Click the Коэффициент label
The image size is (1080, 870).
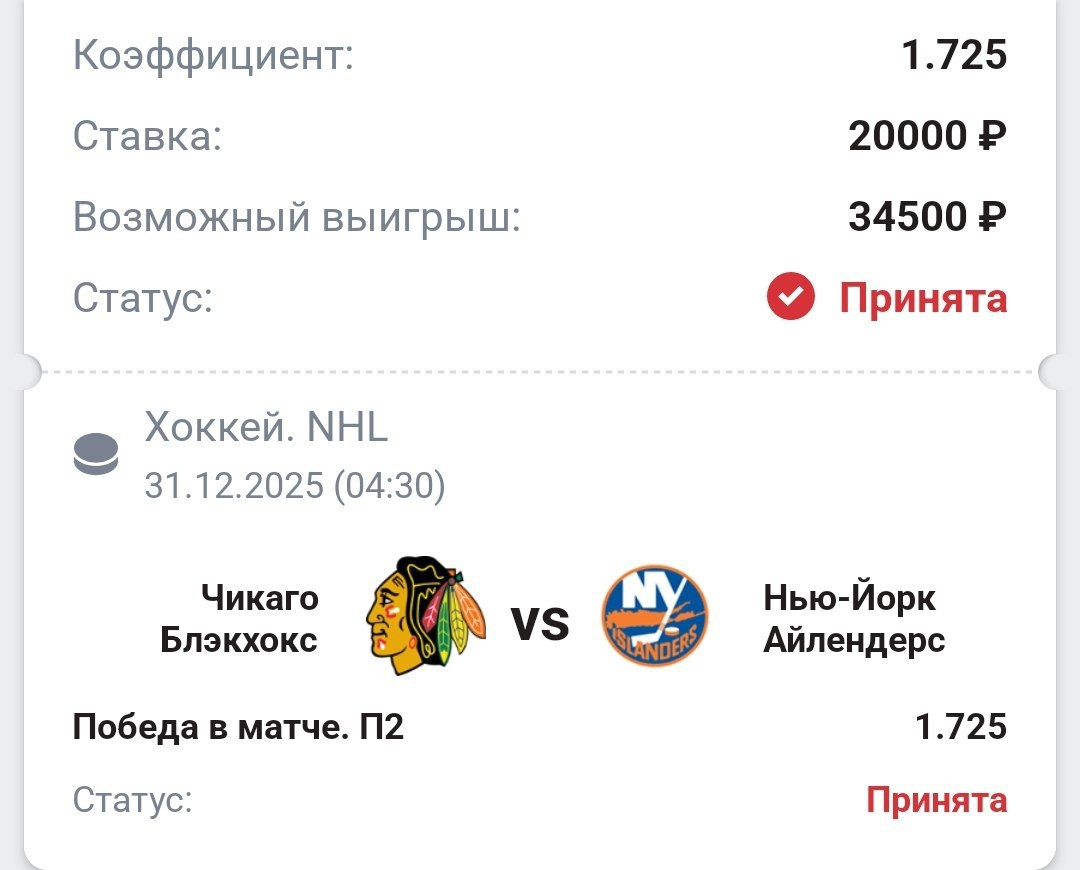(213, 56)
